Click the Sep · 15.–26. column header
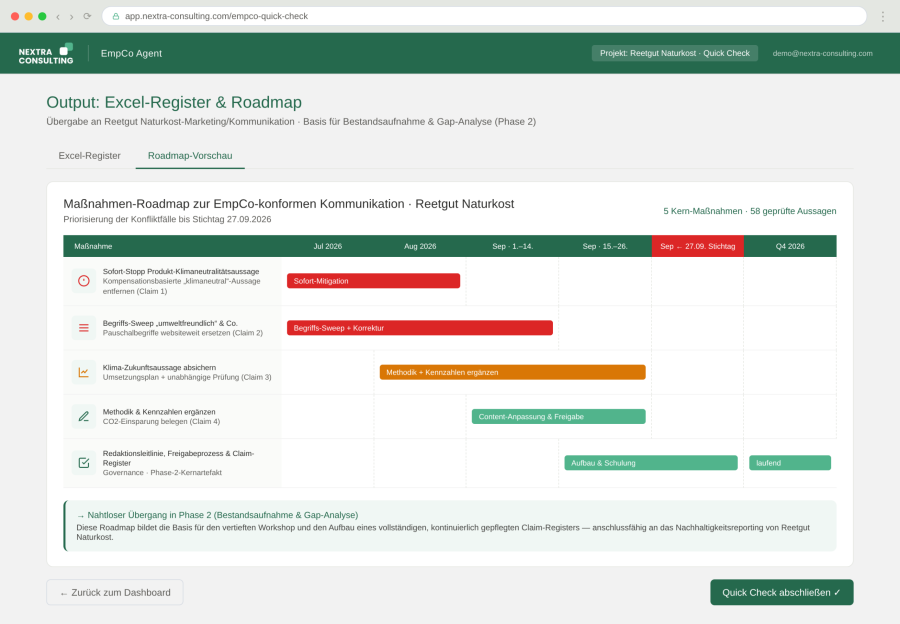This screenshot has height=624, width=900. click(605, 246)
